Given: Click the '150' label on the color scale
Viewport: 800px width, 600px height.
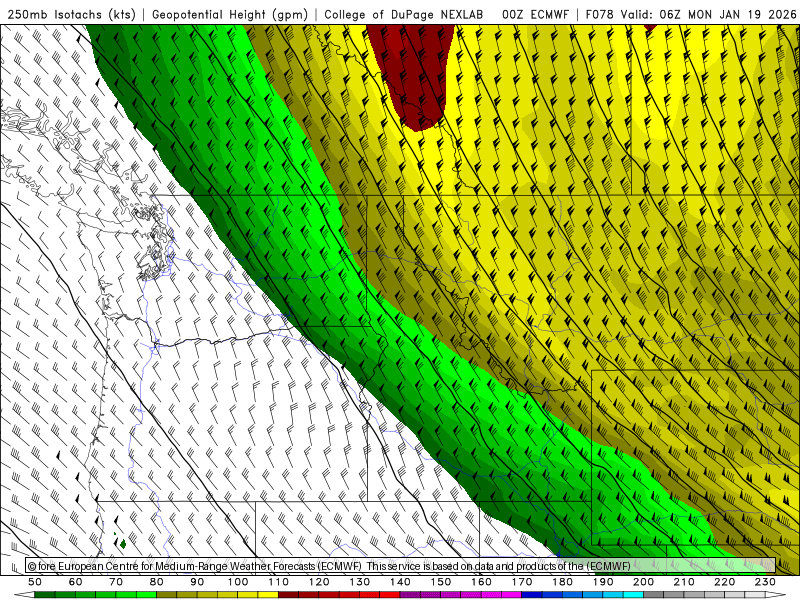Looking at the screenshot, I should point(440,582).
